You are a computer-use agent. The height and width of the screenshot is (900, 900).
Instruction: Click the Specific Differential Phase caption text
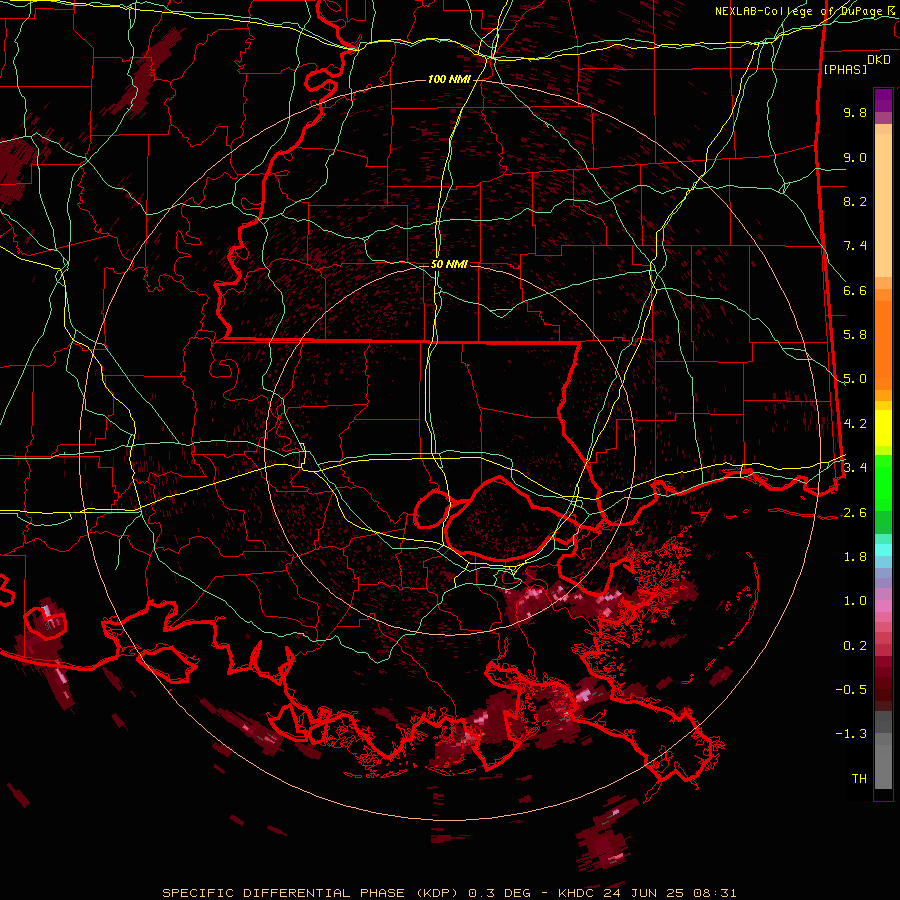click(449, 893)
